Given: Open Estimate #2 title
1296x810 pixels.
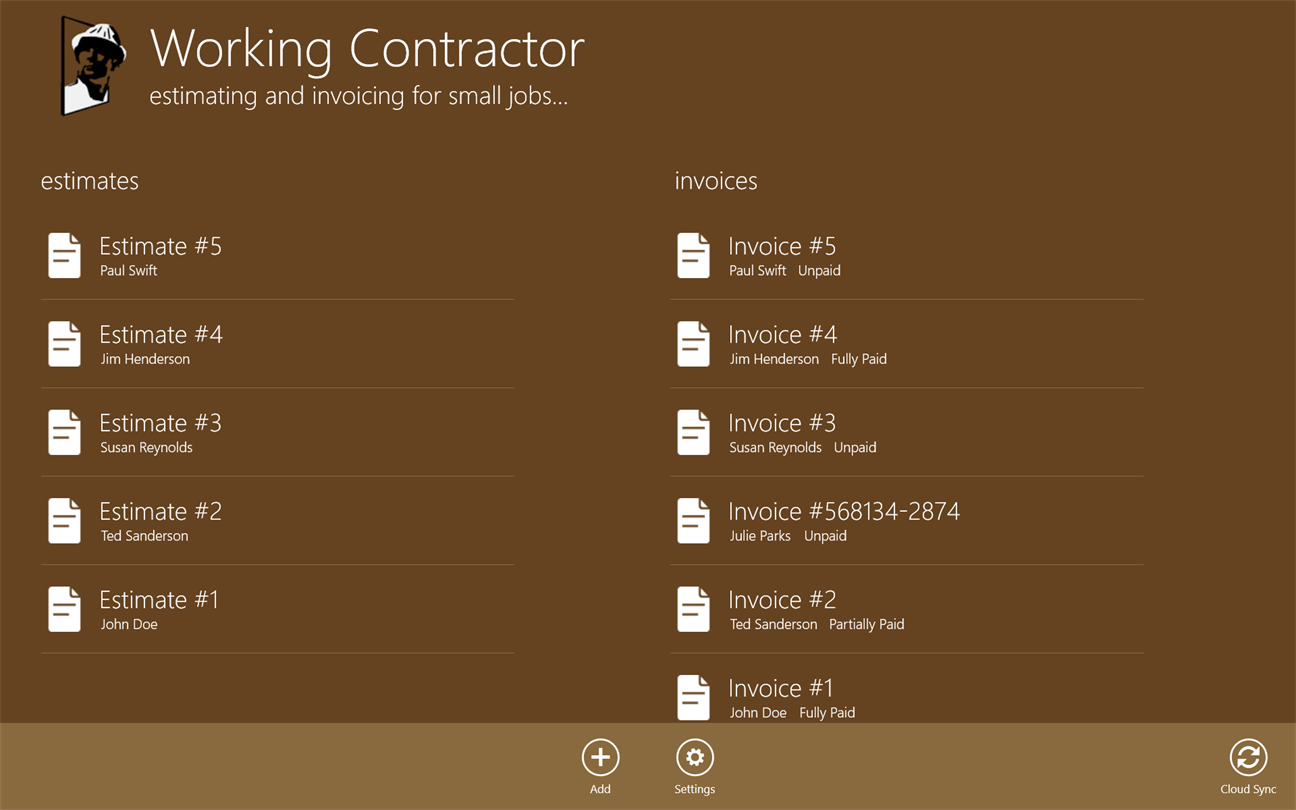Looking at the screenshot, I should point(160,511).
